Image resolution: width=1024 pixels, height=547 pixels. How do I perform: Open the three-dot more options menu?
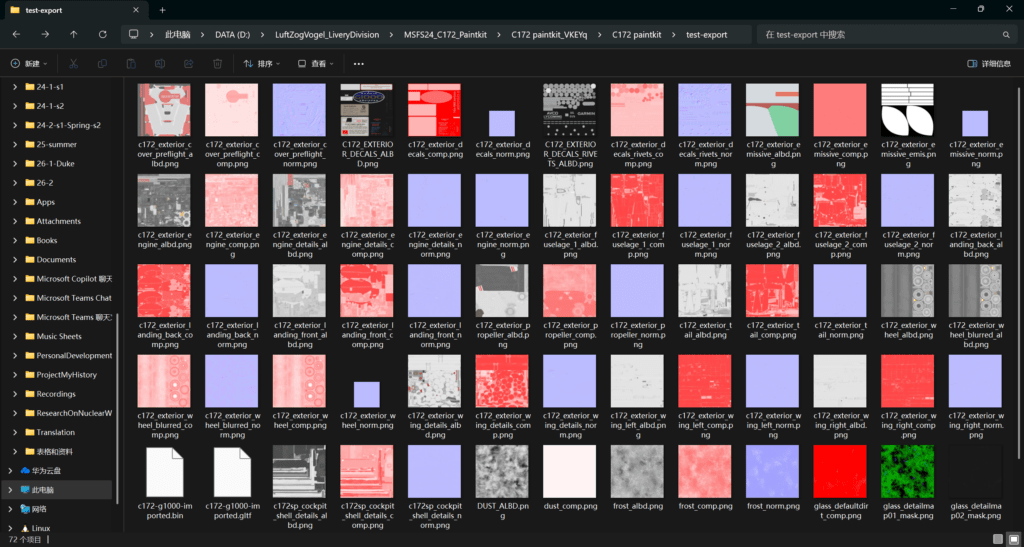pos(359,64)
